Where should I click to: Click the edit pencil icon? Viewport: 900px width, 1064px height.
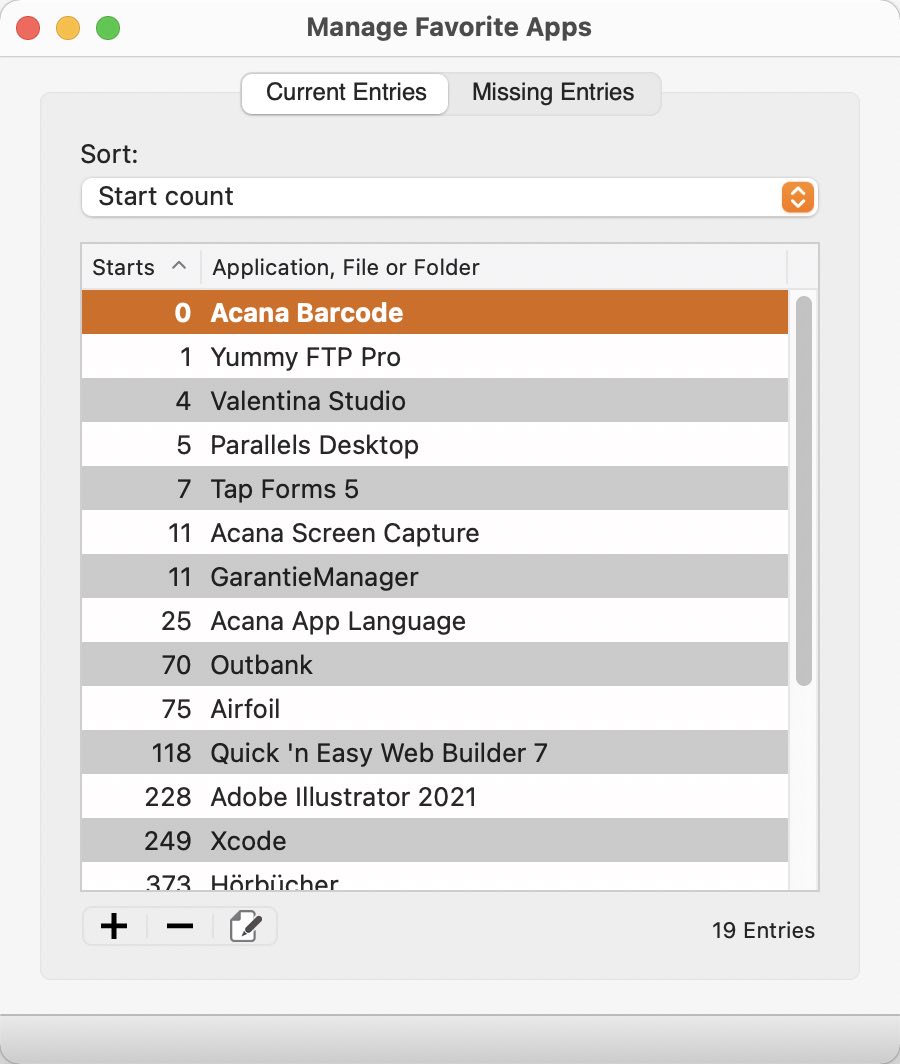245,927
